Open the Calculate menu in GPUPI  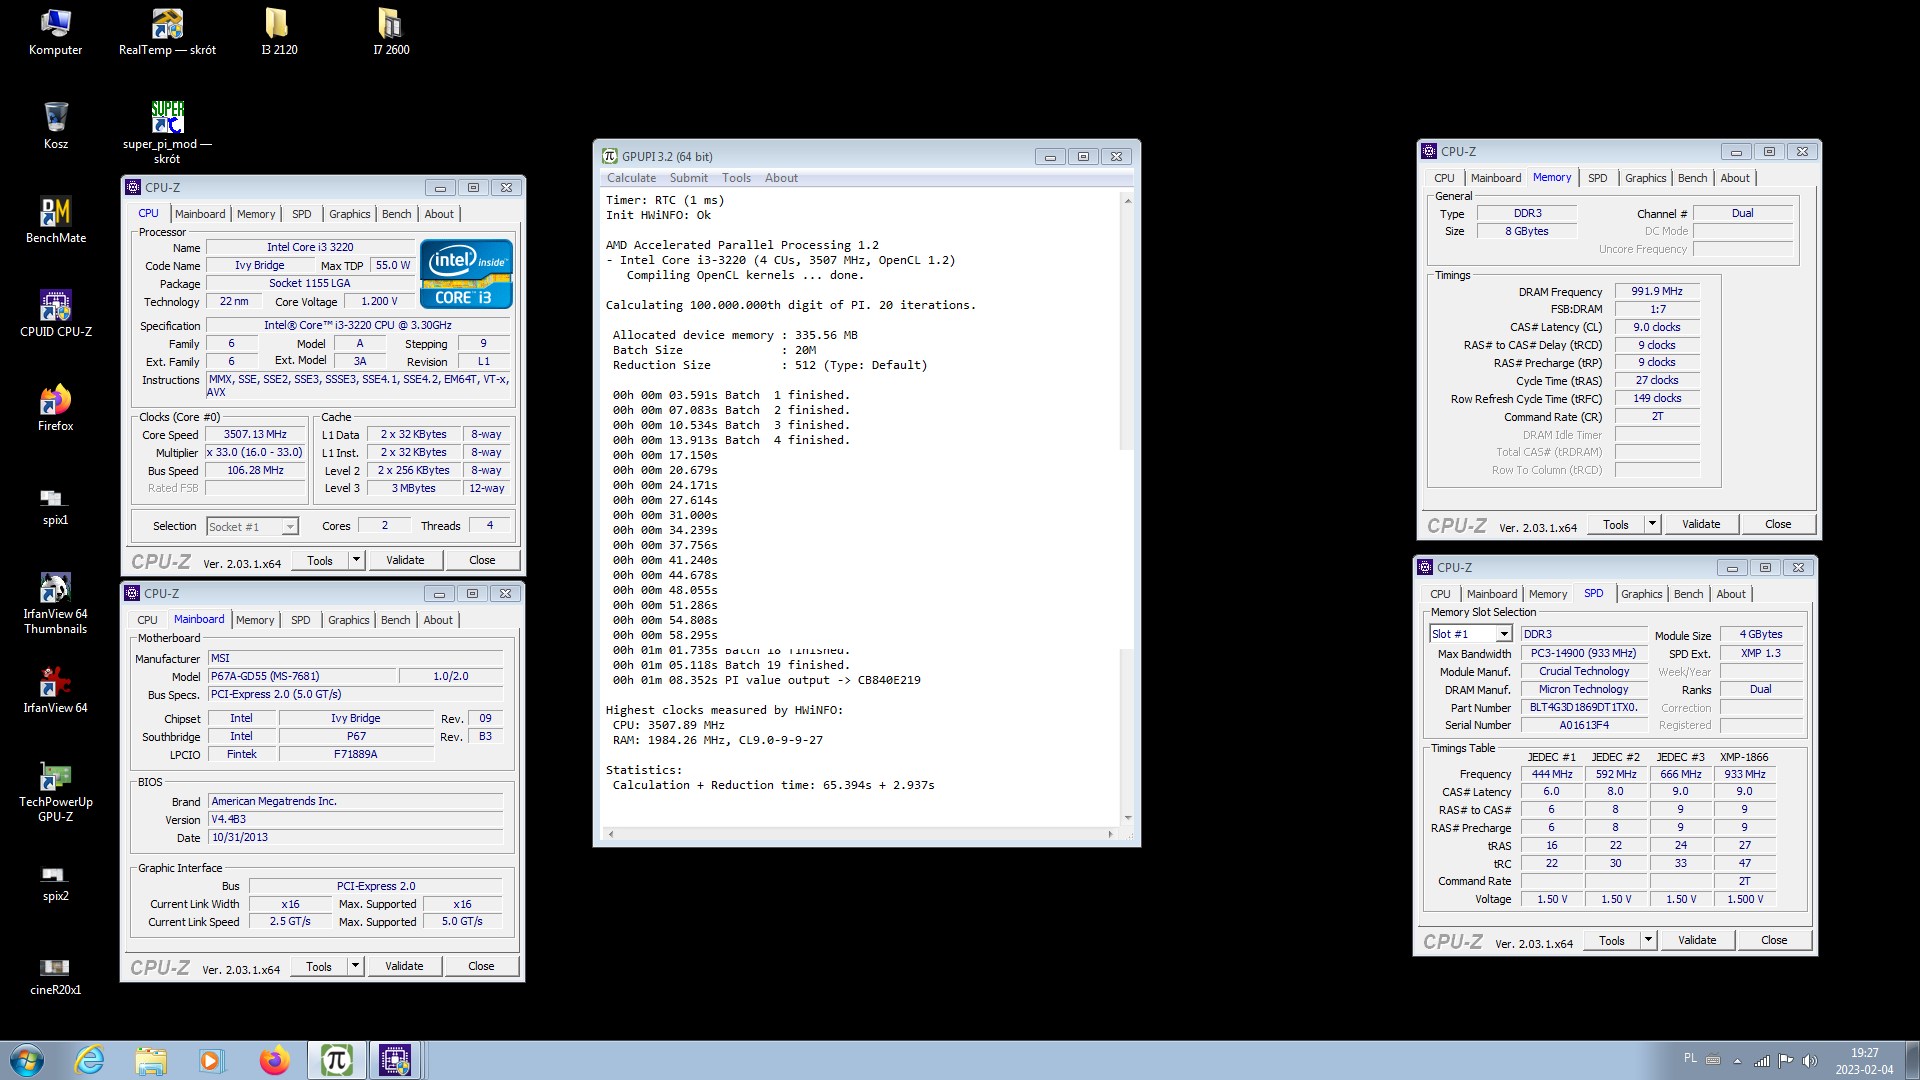point(631,178)
